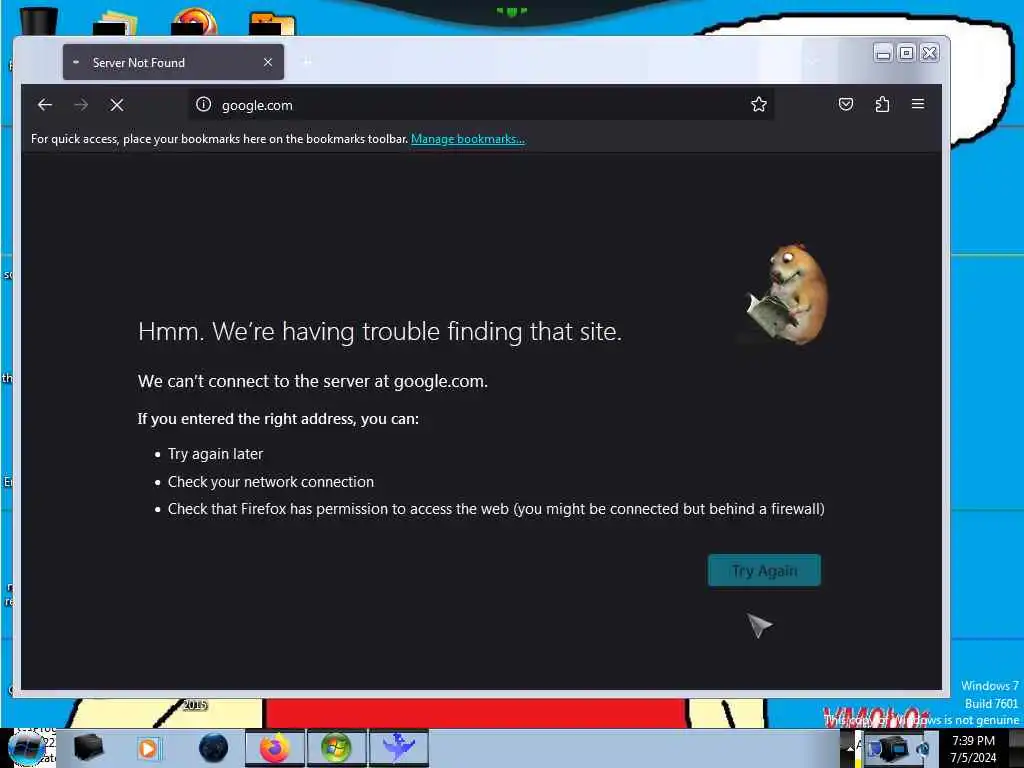Image resolution: width=1024 pixels, height=768 pixels.
Task: Click the Try Again button
Action: pos(764,570)
